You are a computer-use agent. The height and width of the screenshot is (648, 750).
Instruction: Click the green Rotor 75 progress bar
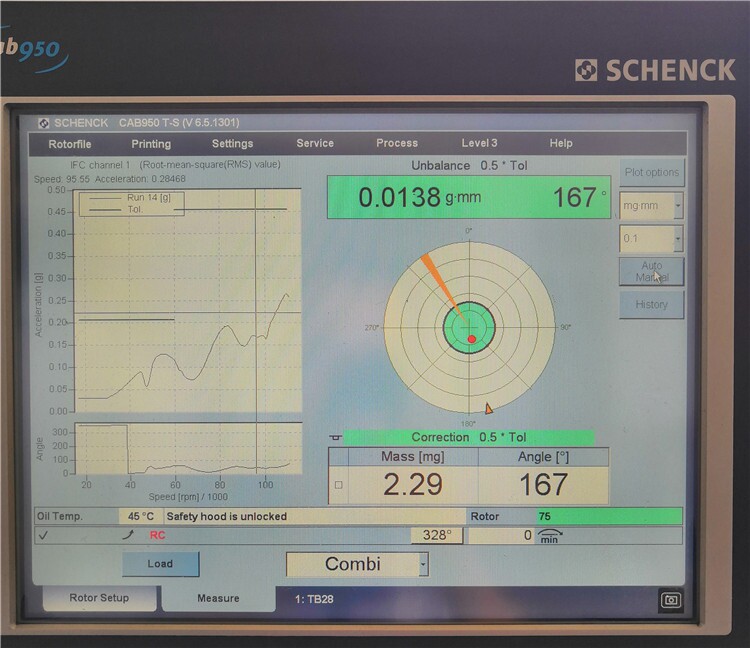(609, 516)
